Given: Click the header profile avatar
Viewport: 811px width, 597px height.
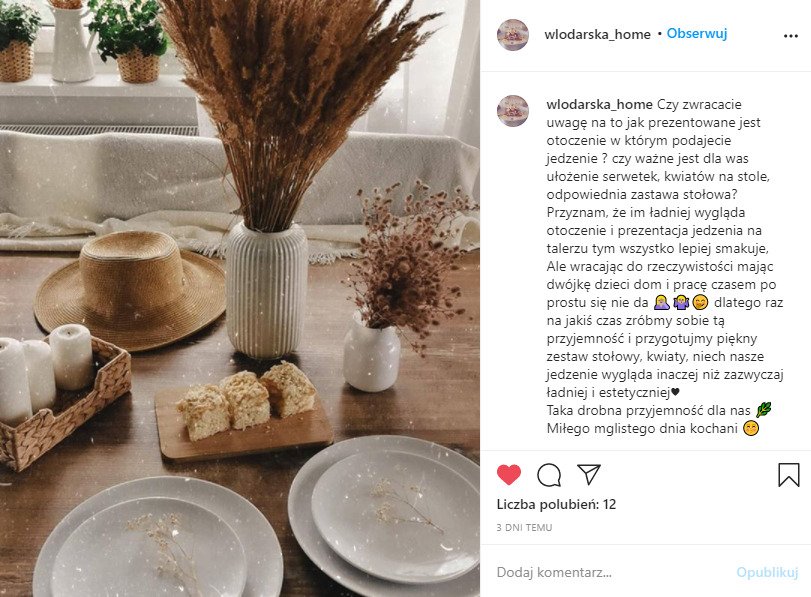Looking at the screenshot, I should [513, 35].
